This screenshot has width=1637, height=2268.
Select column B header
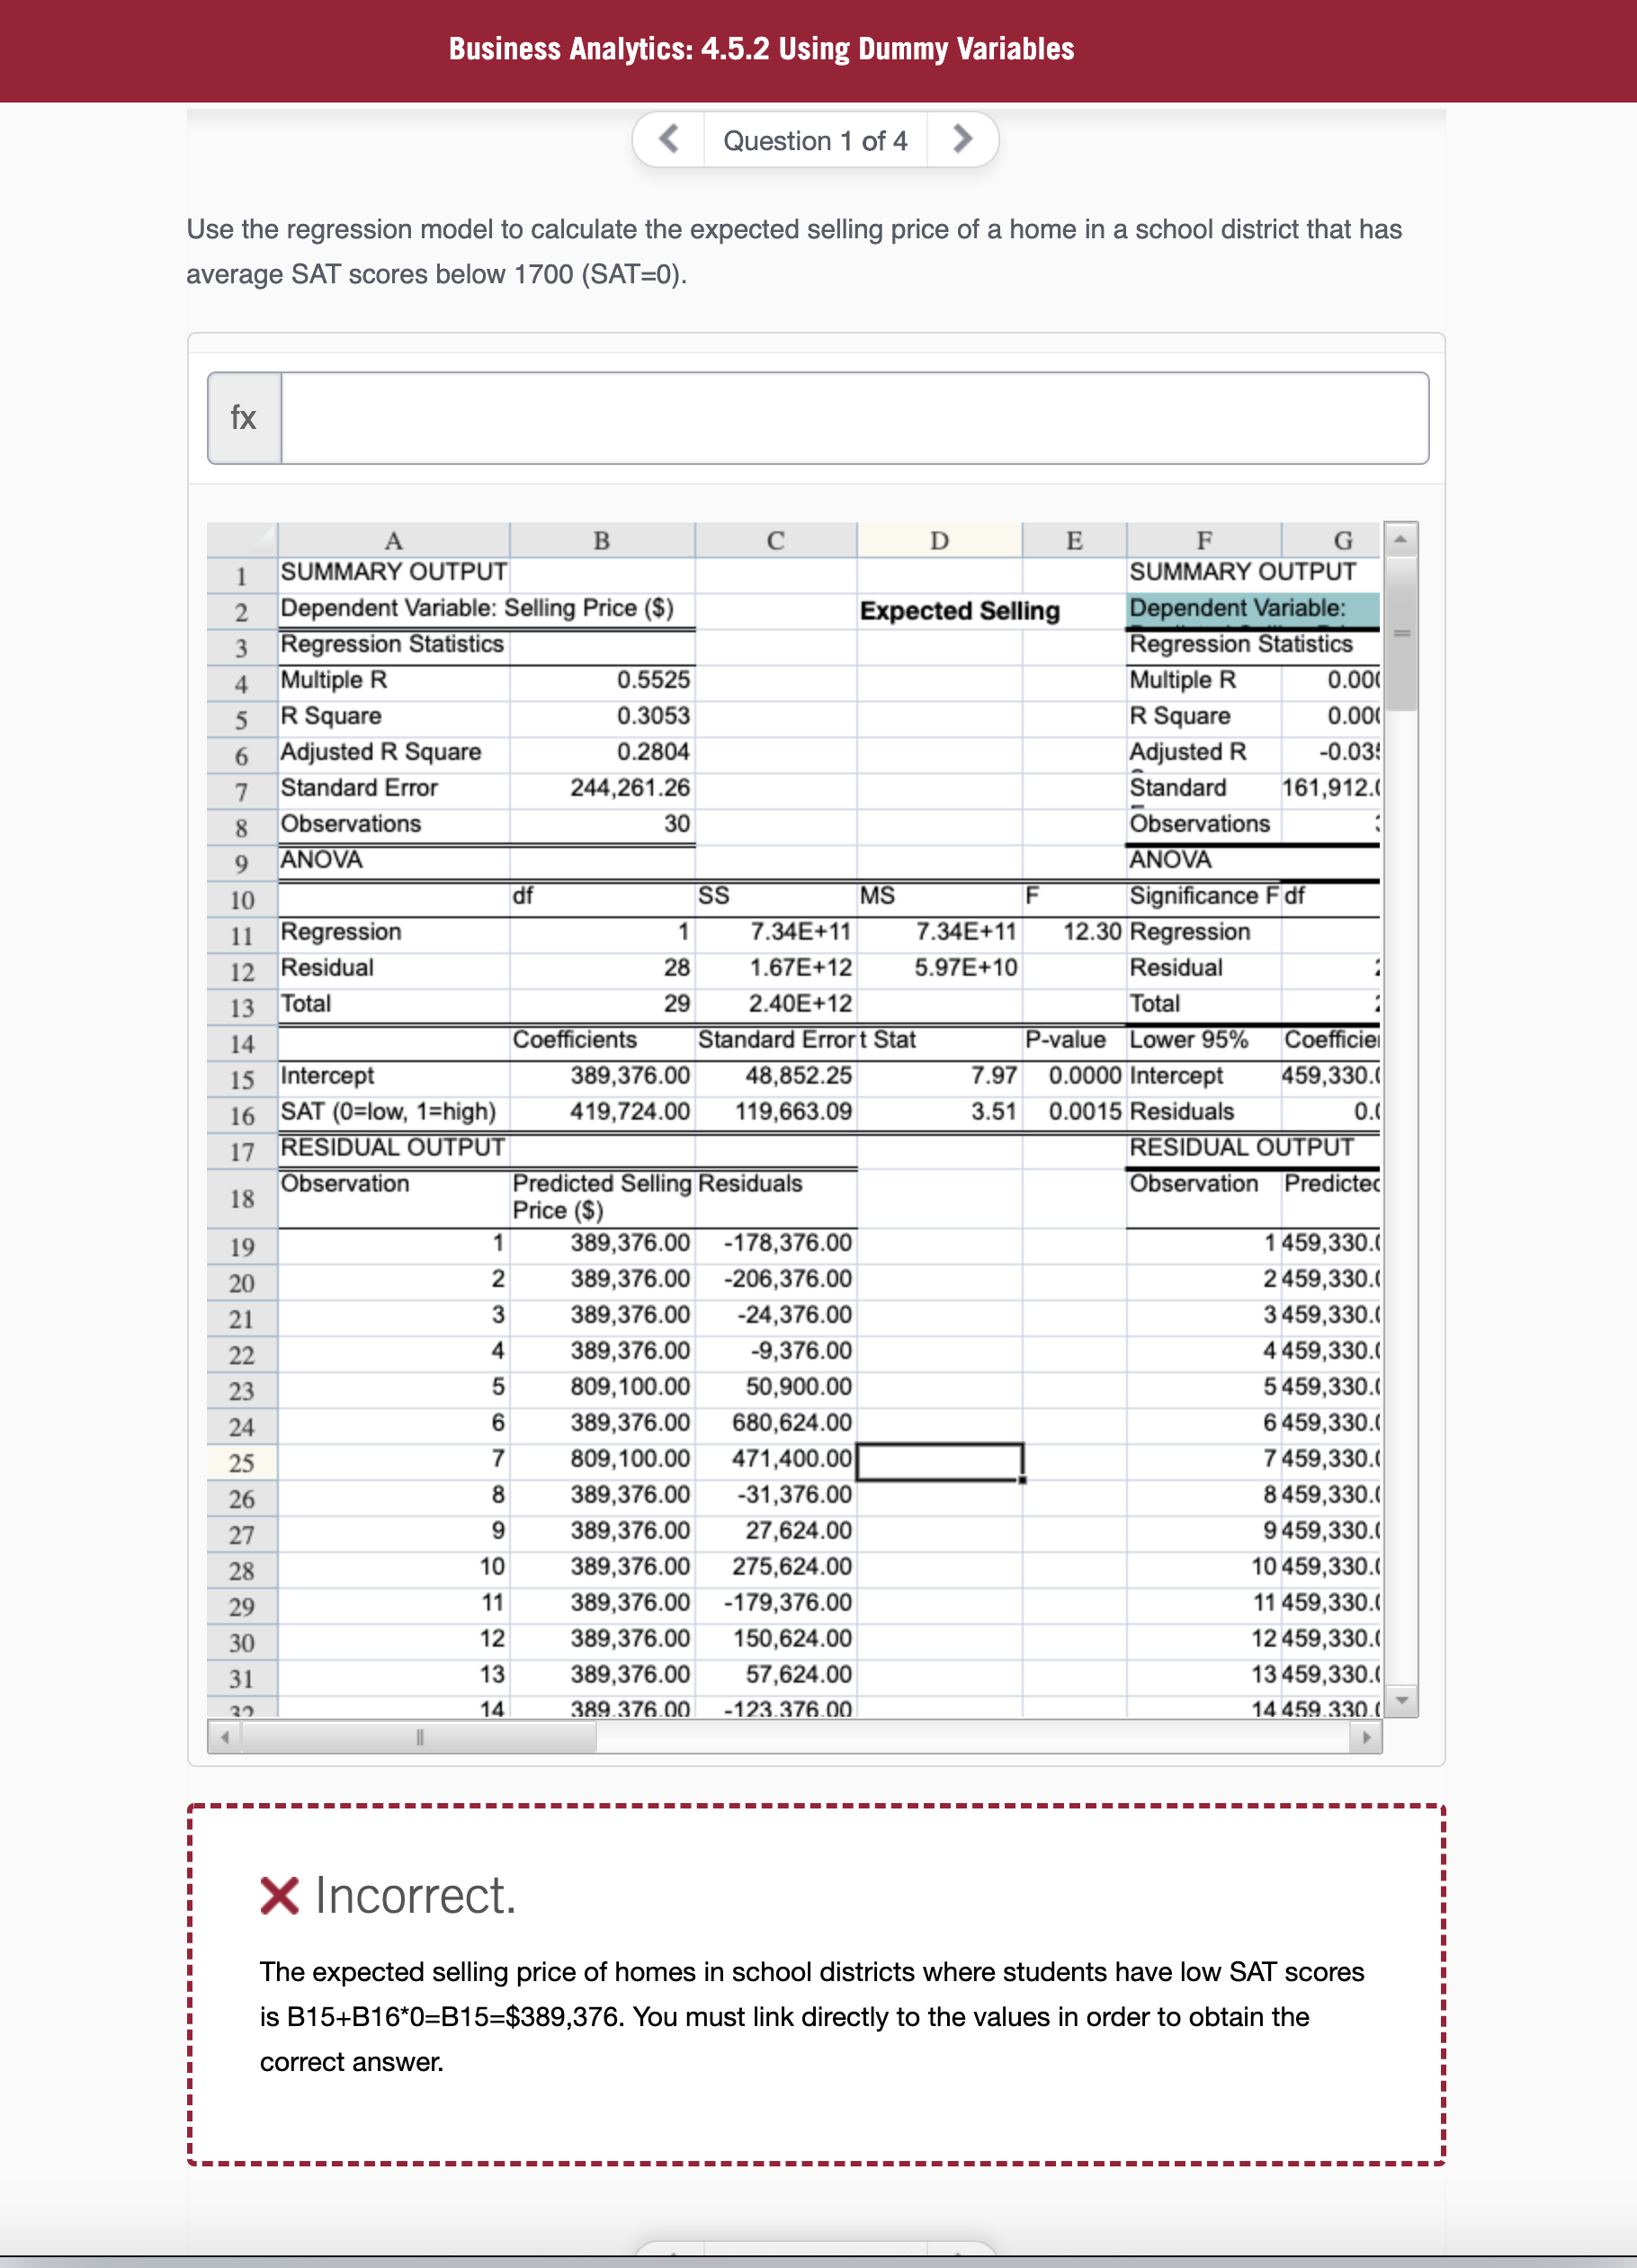tap(602, 540)
